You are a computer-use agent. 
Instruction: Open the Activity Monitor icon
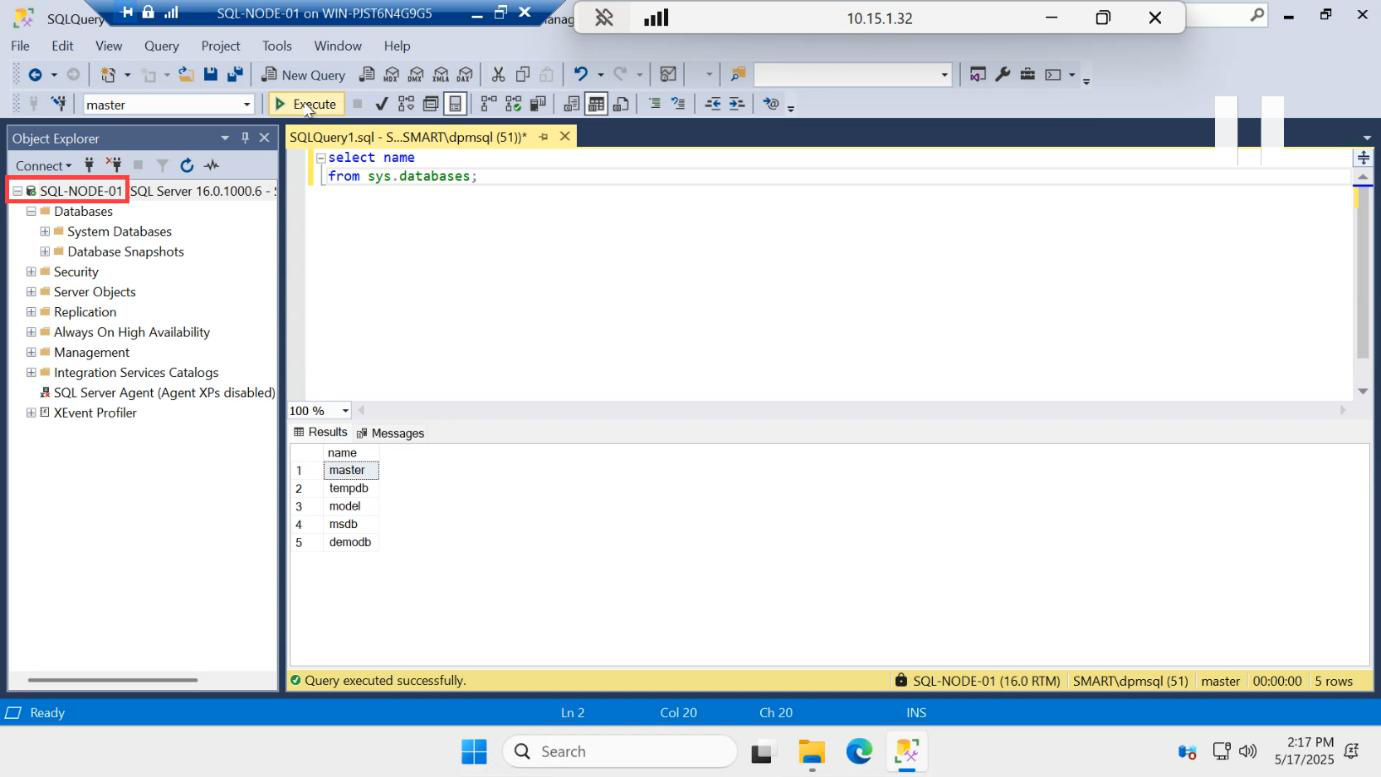[x=668, y=74]
